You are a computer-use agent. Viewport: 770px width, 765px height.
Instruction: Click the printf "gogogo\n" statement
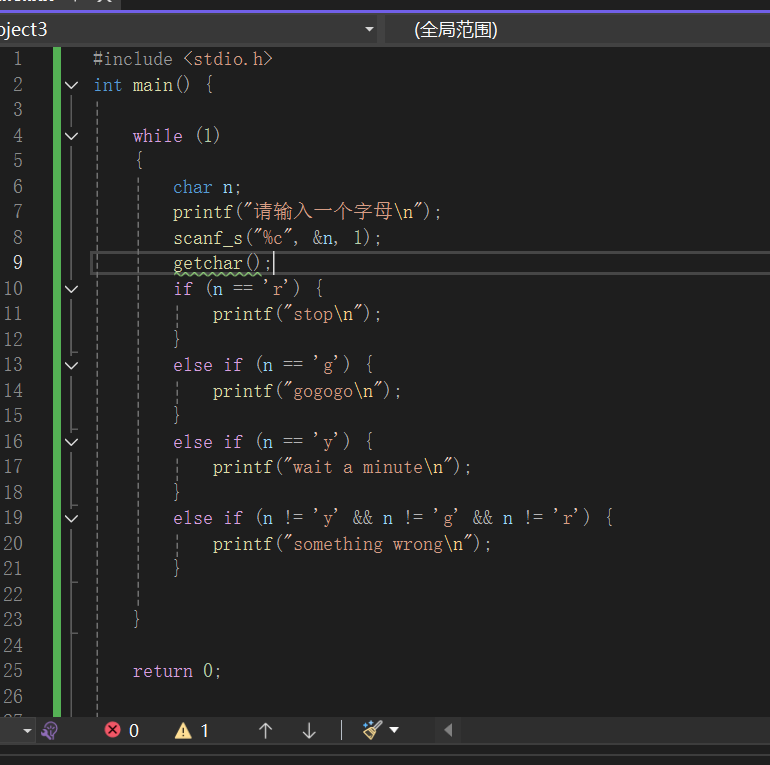pos(307,391)
